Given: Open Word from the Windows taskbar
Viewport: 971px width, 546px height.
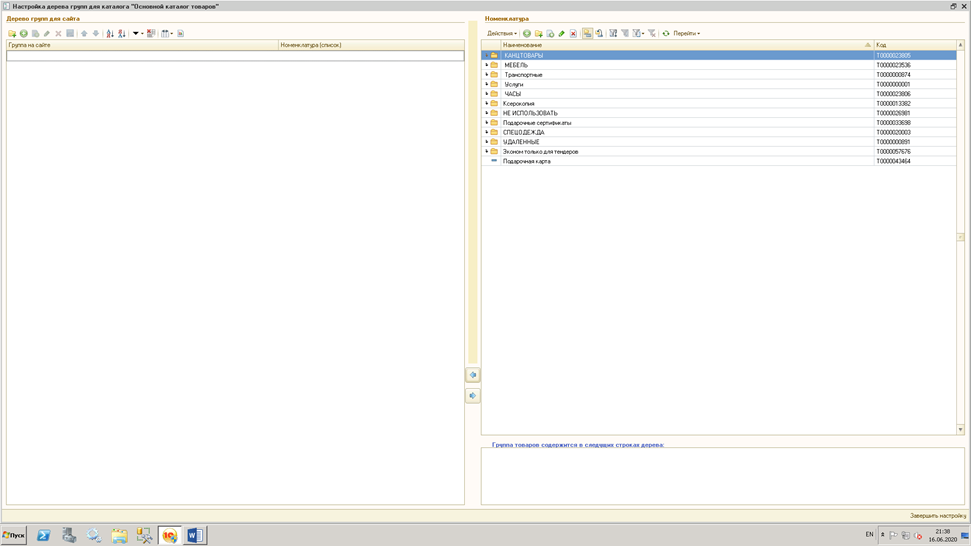Looking at the screenshot, I should 195,536.
